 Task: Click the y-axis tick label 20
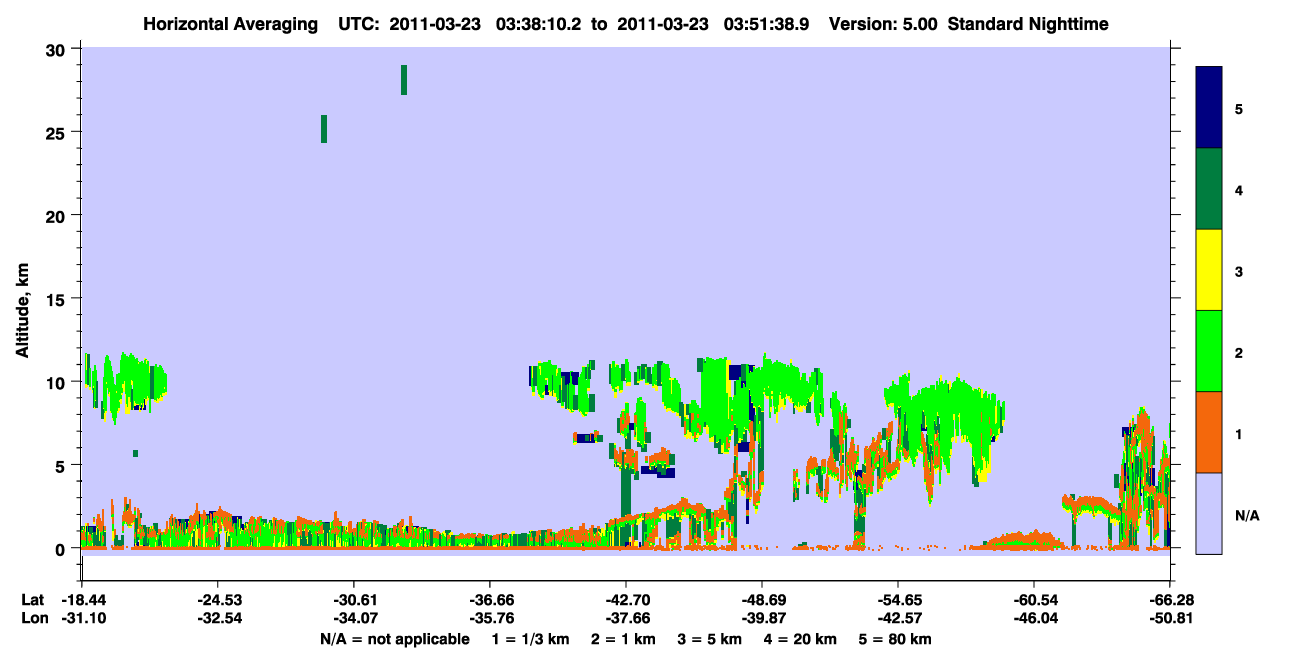pyautogui.click(x=58, y=216)
